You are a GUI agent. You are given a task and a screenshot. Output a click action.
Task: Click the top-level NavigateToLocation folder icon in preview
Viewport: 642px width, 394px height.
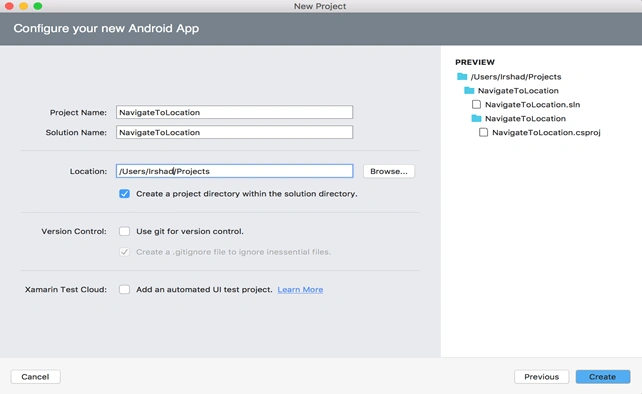(x=469, y=91)
